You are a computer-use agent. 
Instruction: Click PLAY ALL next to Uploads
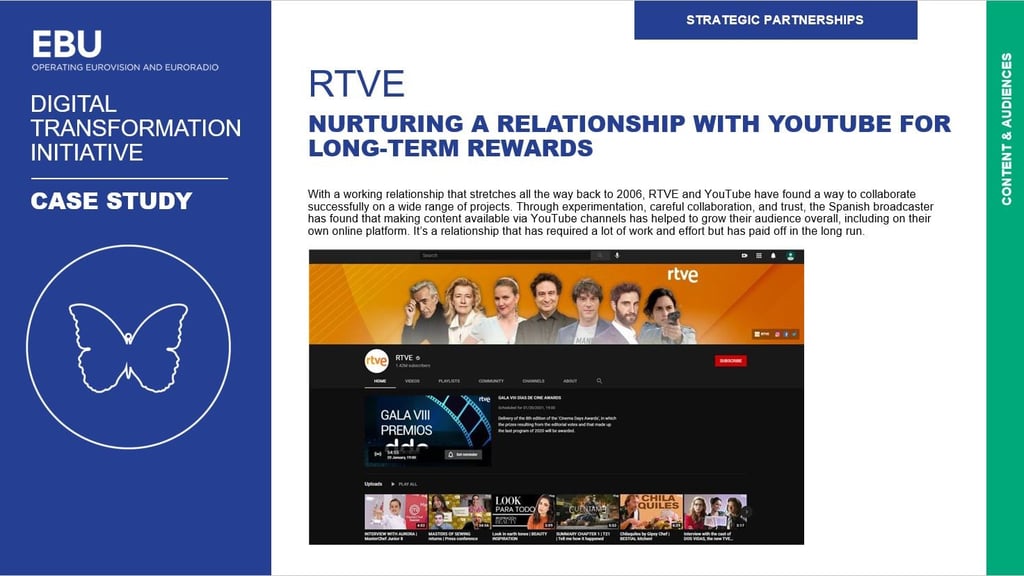[404, 484]
